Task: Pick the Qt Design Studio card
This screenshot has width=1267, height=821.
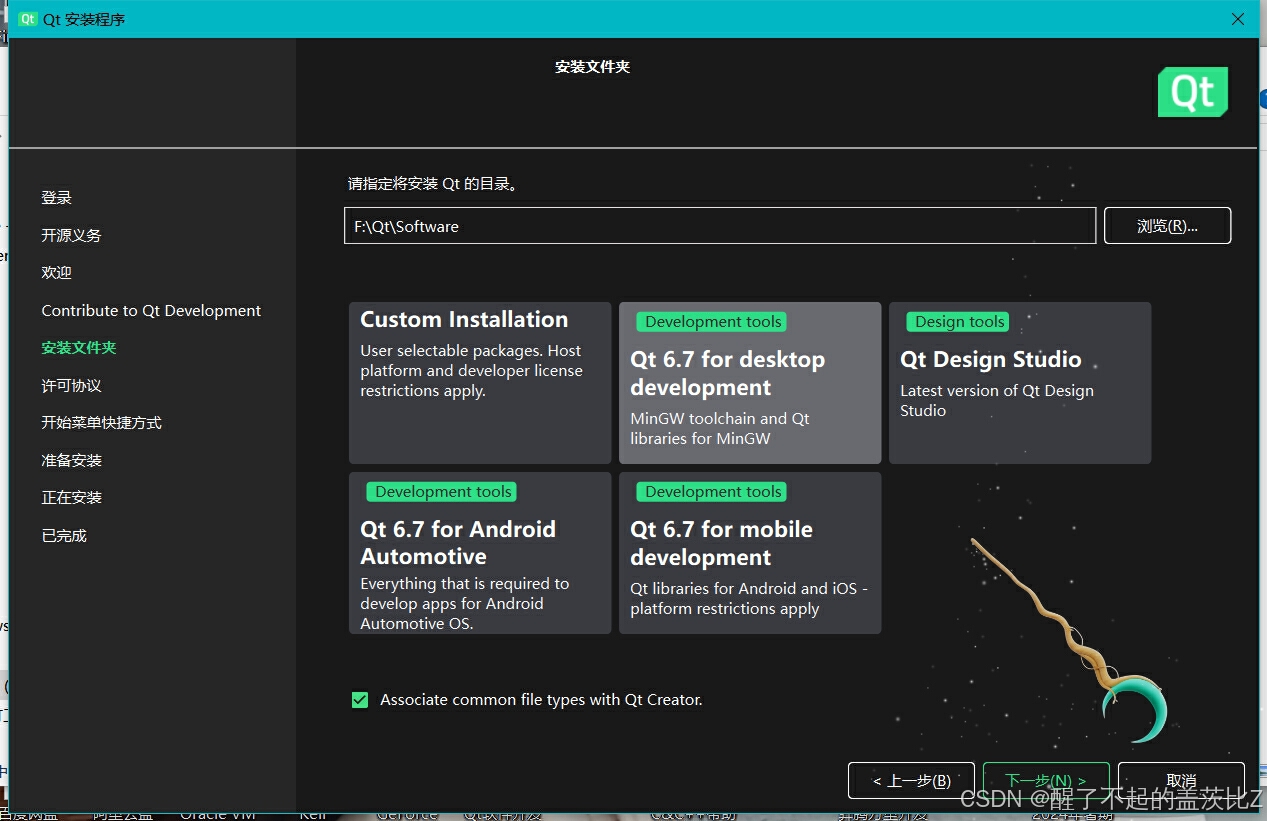Action: pyautogui.click(x=1020, y=383)
